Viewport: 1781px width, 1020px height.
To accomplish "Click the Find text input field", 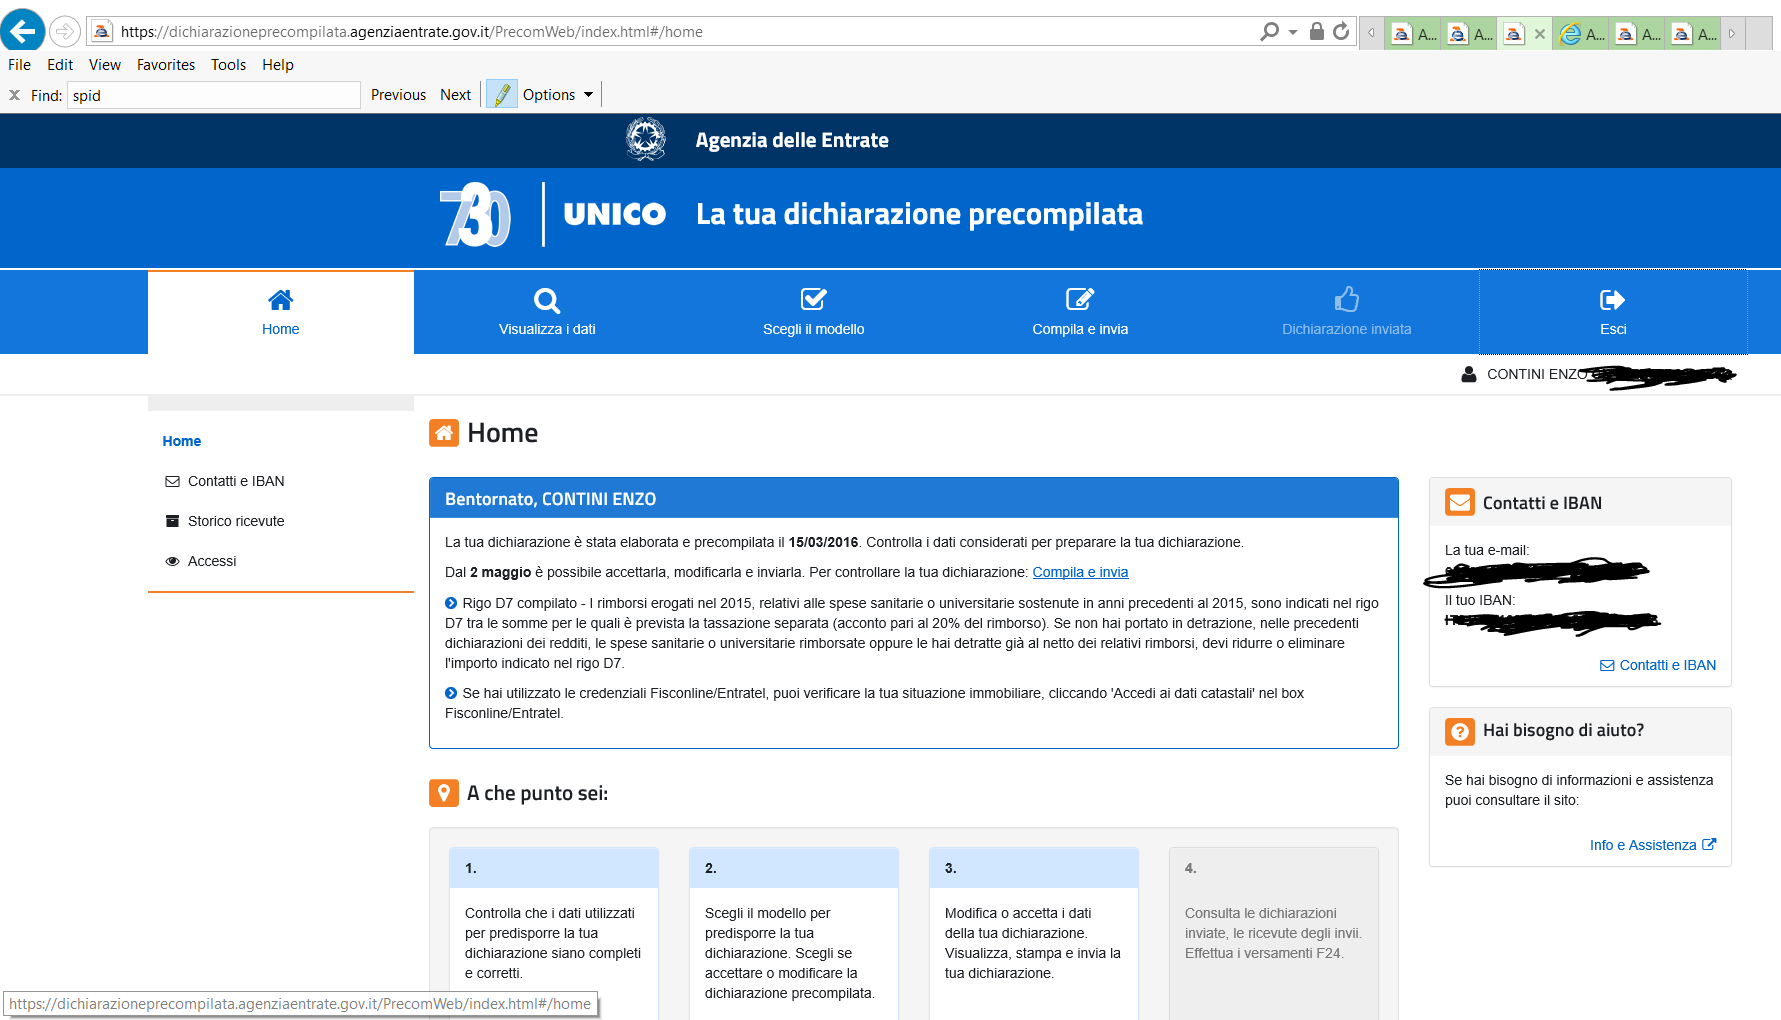I will click(x=213, y=95).
